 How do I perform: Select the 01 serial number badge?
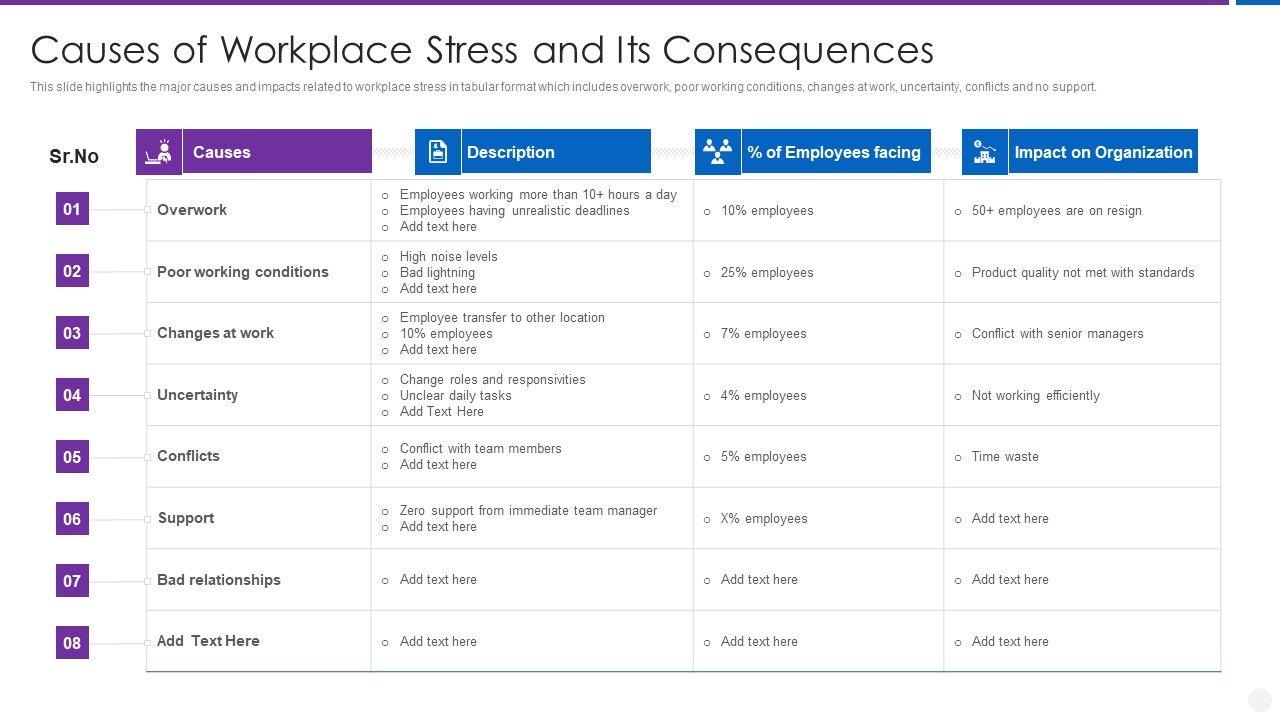click(x=72, y=209)
